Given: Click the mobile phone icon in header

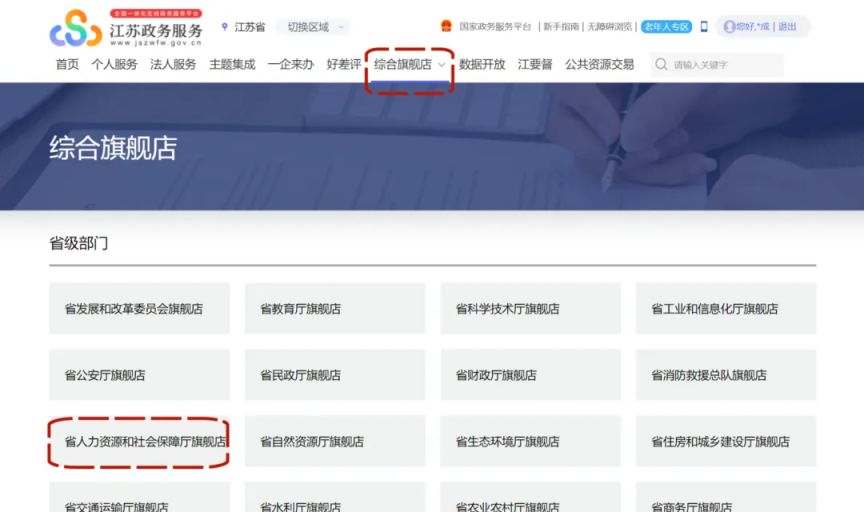Looking at the screenshot, I should tap(704, 27).
